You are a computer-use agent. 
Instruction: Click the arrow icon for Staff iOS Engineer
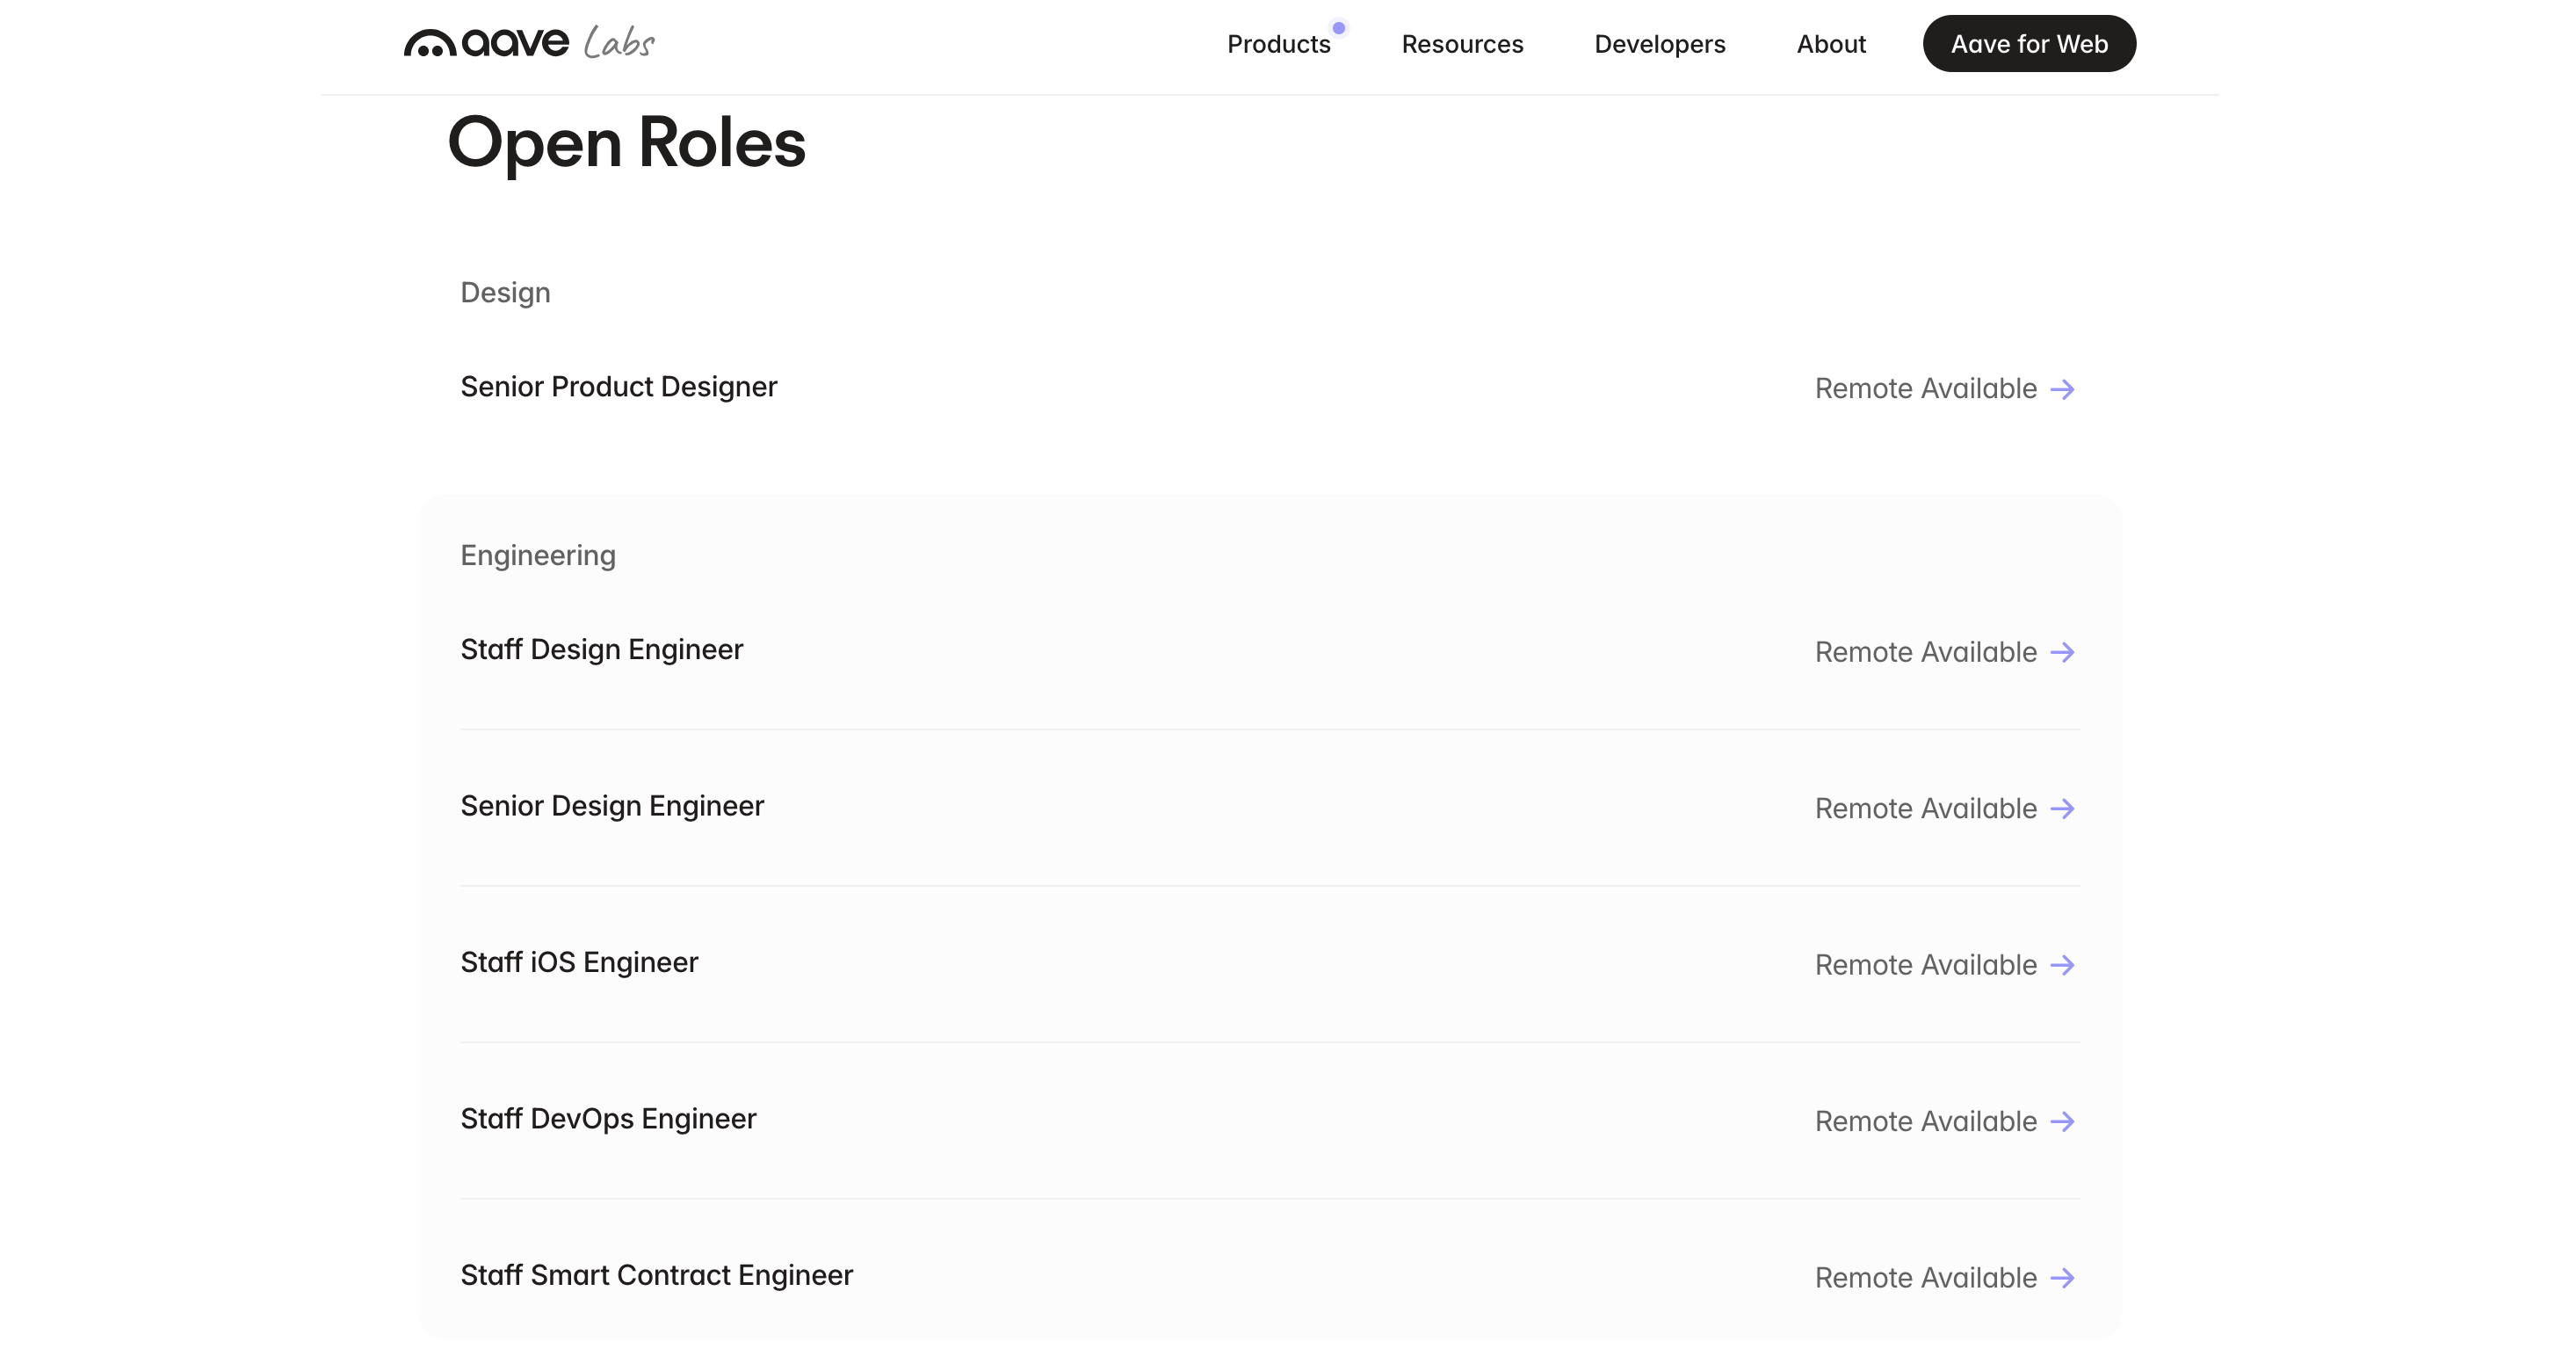pos(2062,965)
